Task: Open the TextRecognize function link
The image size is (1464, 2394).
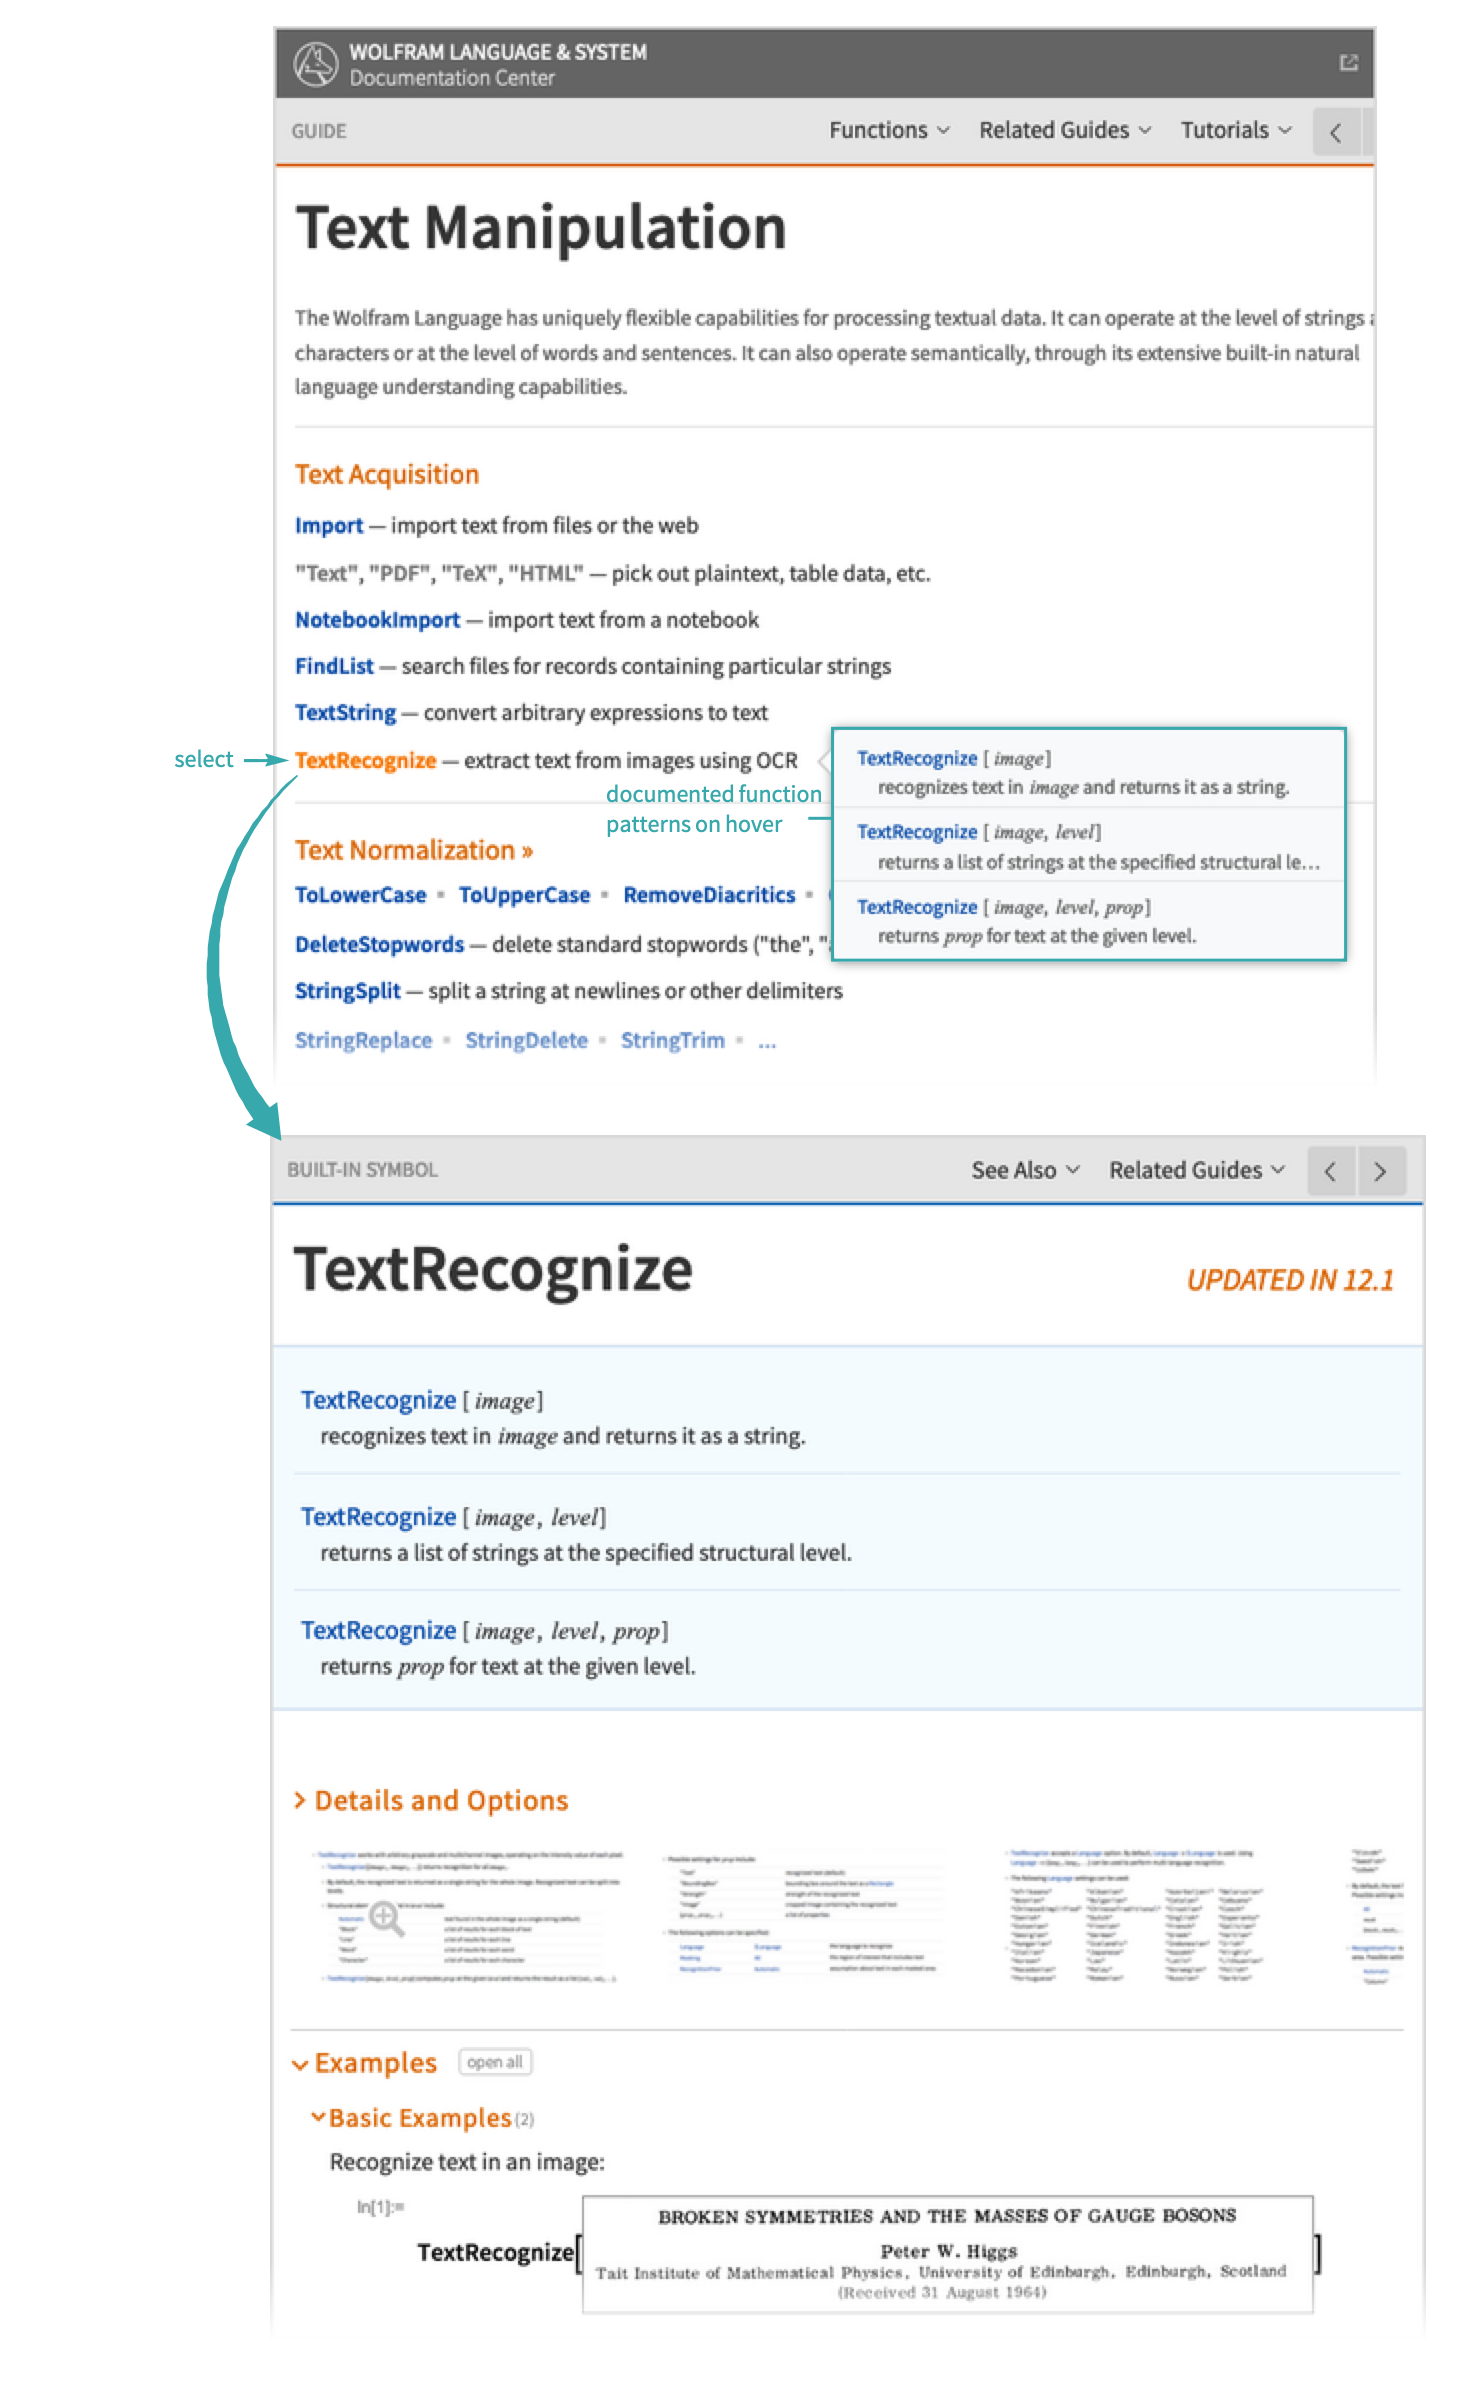Action: coord(366,761)
